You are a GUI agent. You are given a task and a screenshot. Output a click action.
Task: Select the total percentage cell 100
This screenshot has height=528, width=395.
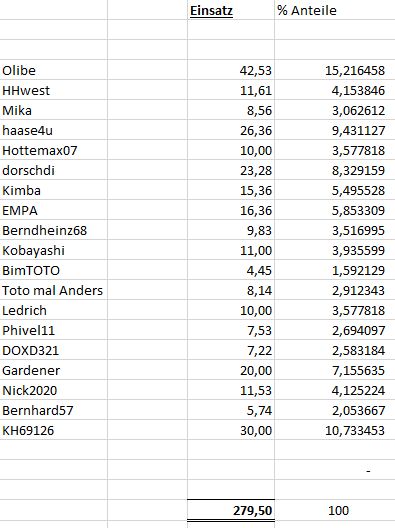click(x=335, y=510)
